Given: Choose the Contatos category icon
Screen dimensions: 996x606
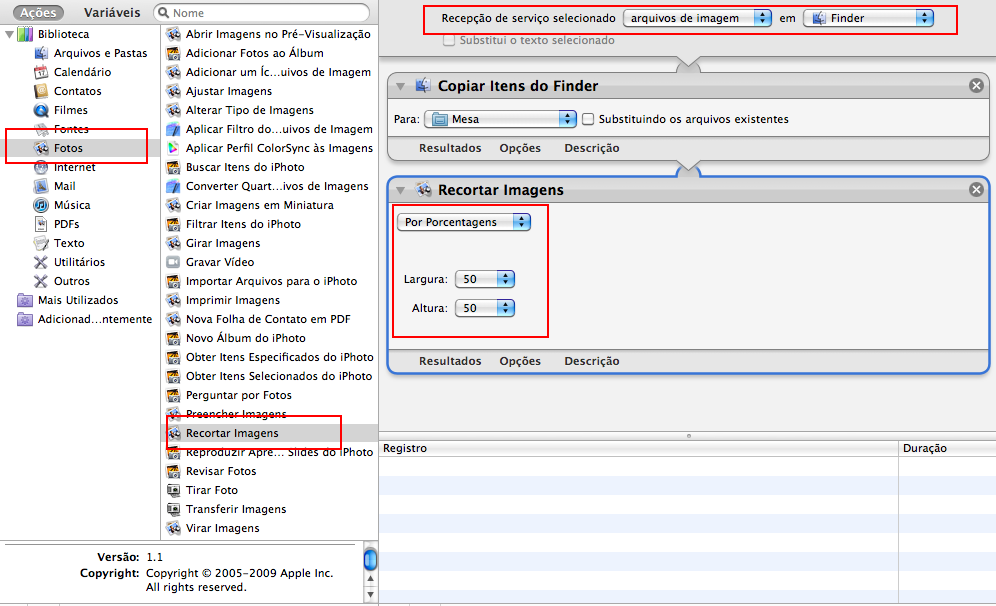Looking at the screenshot, I should pos(41,91).
